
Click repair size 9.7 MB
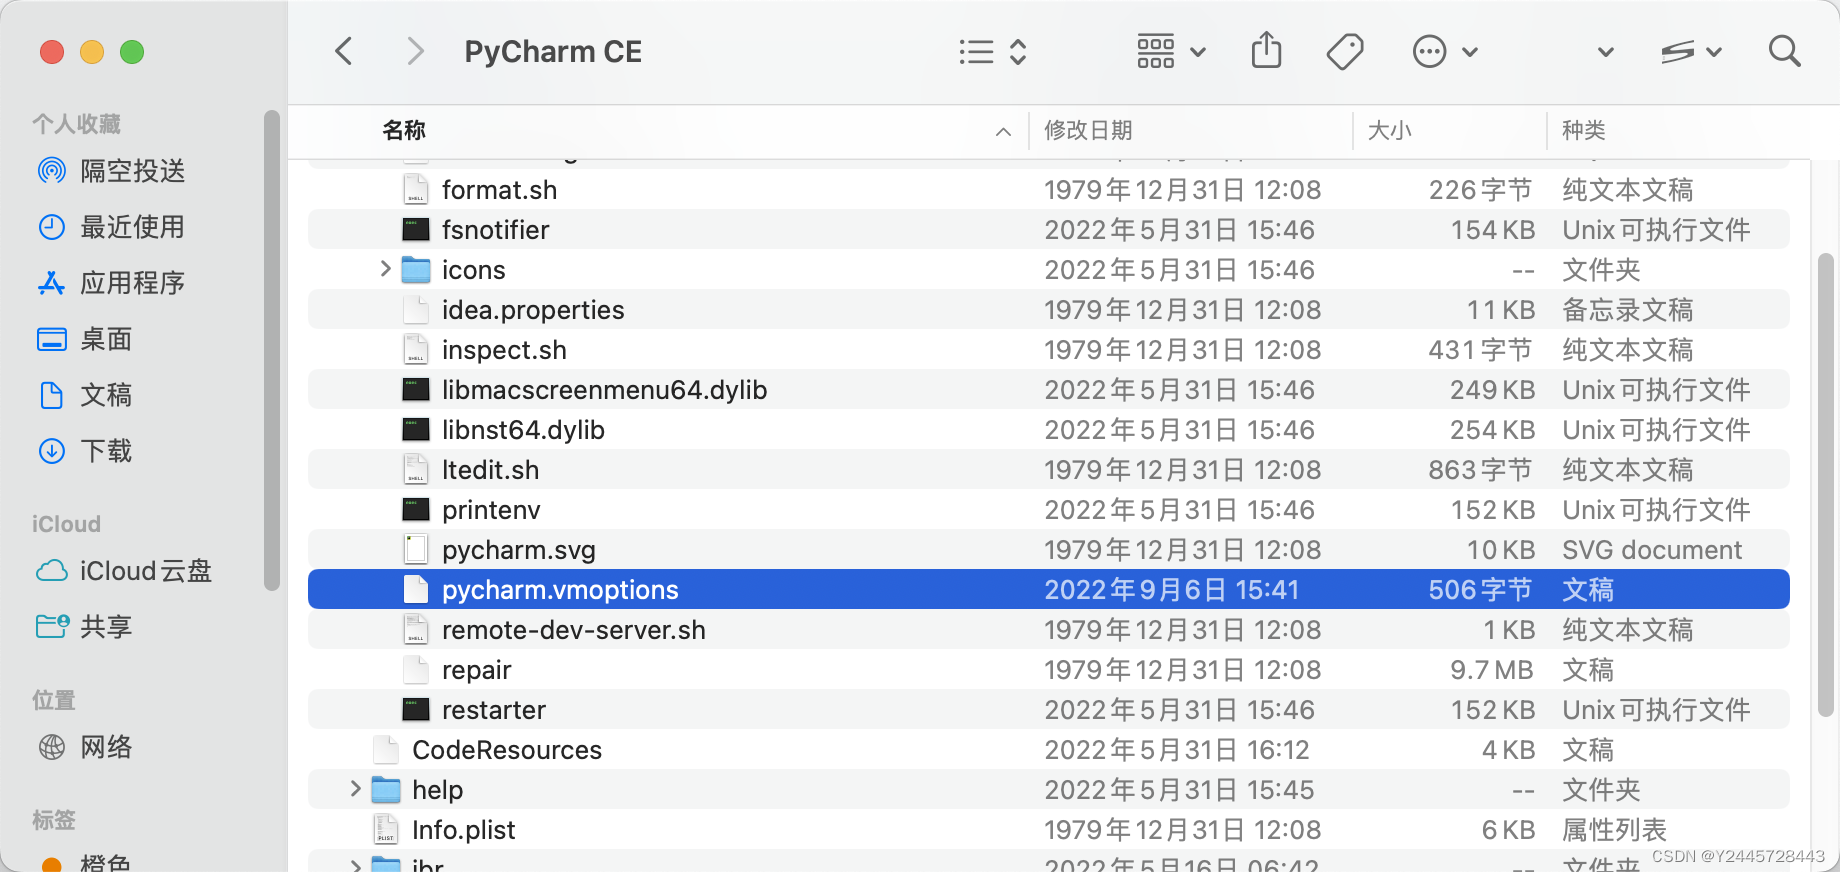pos(1491,670)
